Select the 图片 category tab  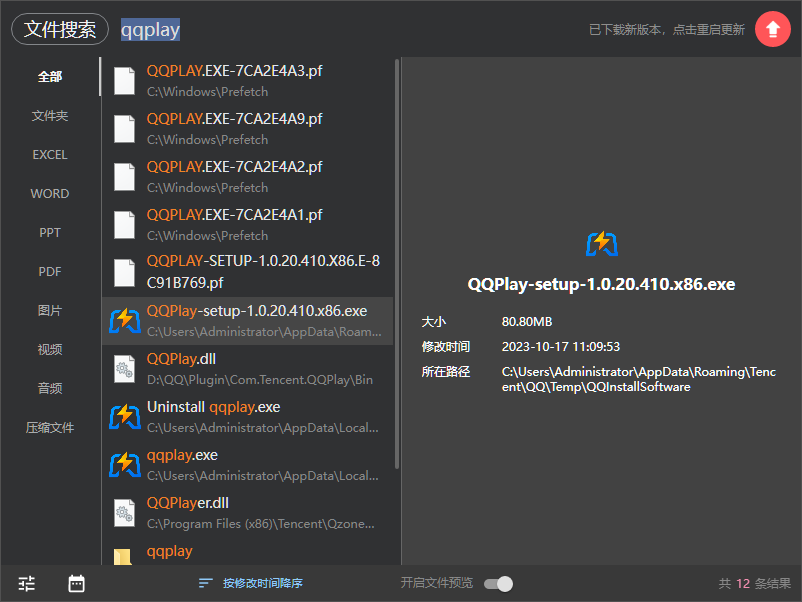pyautogui.click(x=50, y=310)
